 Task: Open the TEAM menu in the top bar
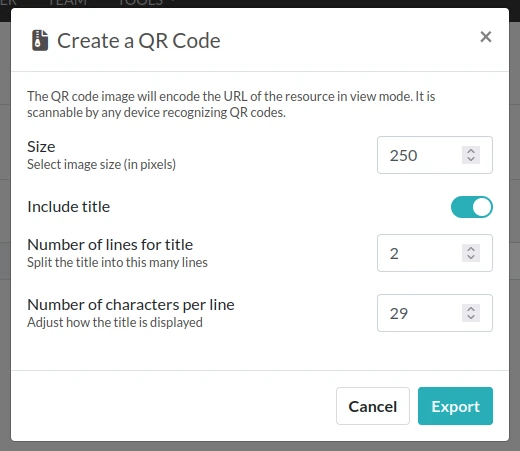click(x=67, y=3)
